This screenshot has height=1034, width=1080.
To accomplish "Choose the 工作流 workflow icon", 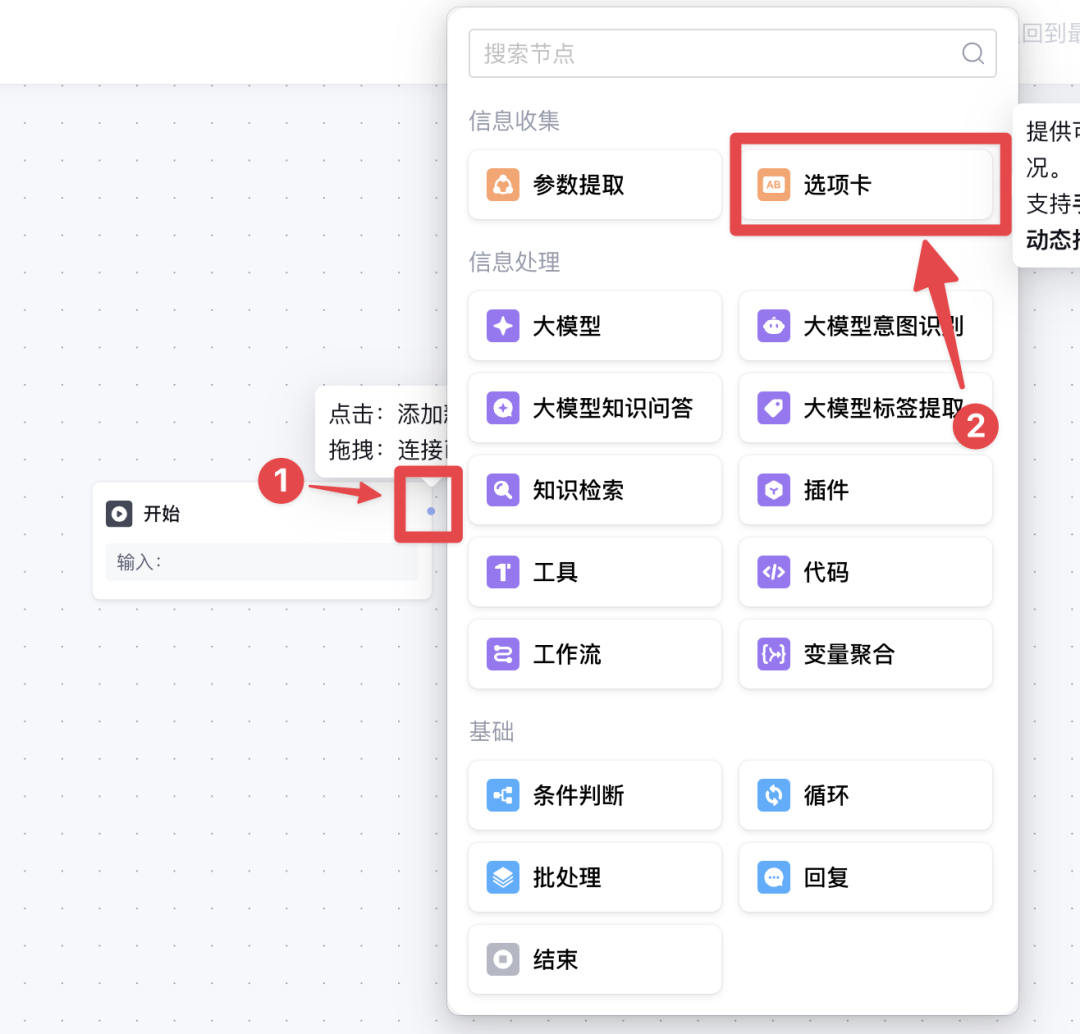I will [503, 654].
